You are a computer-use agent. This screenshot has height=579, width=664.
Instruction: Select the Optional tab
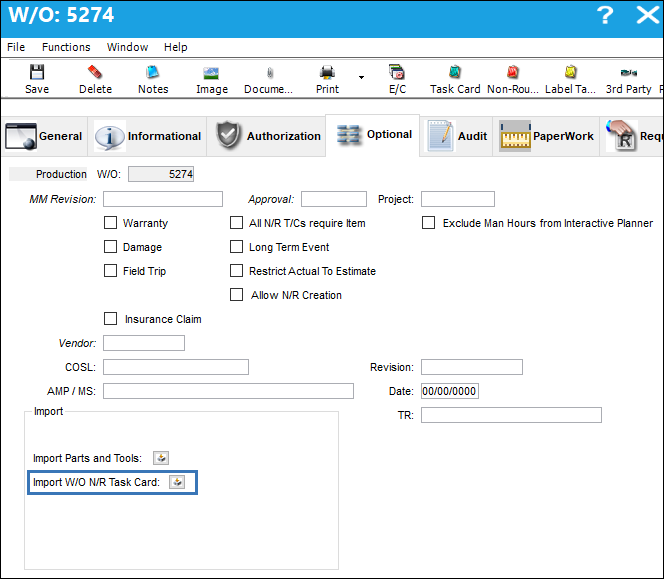pos(373,135)
